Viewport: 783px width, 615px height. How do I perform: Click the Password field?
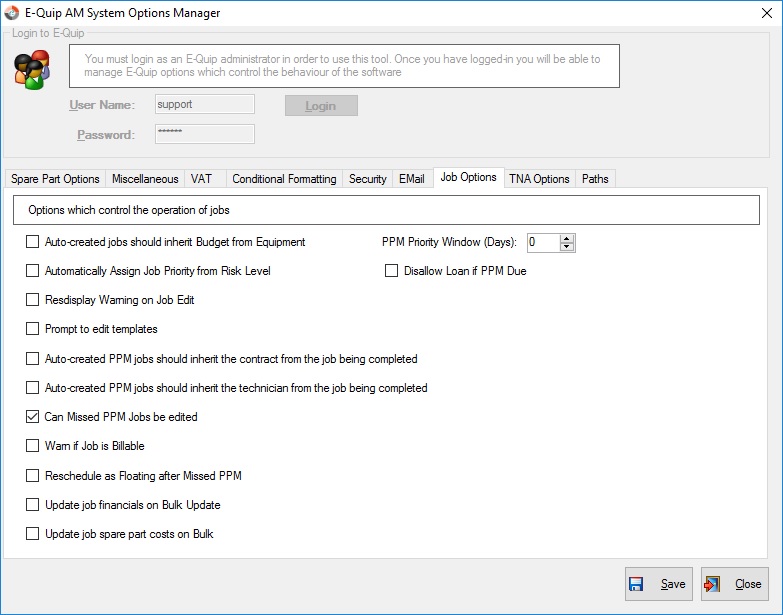point(205,134)
